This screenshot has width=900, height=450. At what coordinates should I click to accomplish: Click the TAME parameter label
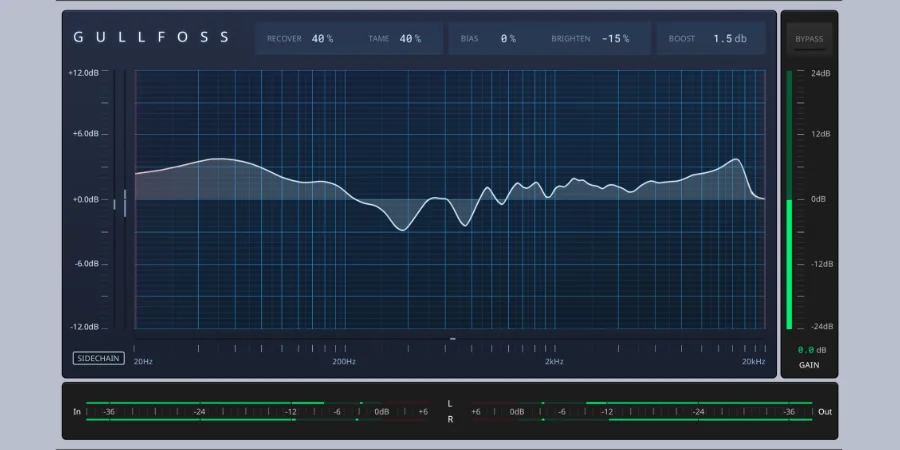coord(379,38)
